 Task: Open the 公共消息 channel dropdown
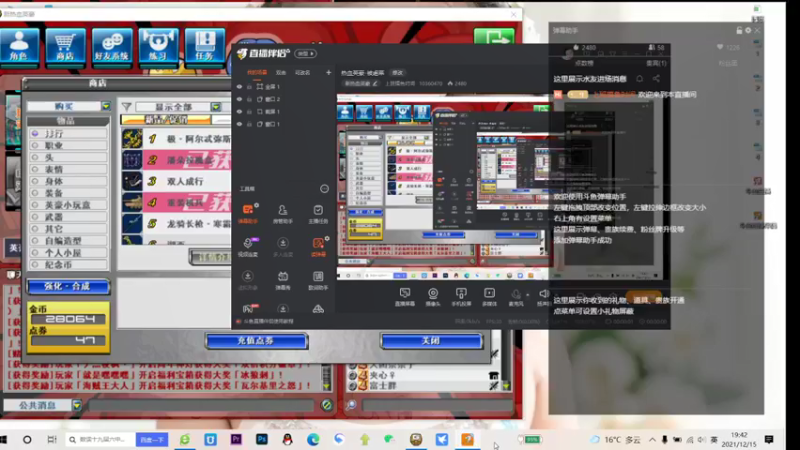click(x=77, y=405)
